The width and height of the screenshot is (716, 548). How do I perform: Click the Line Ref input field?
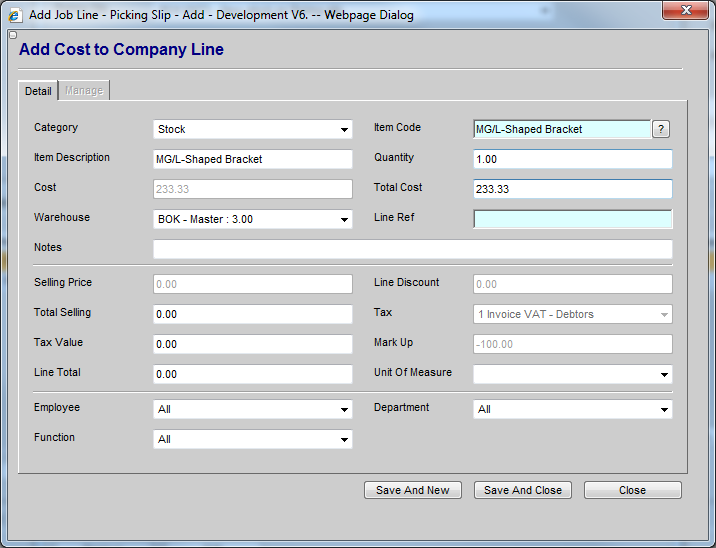point(572,219)
